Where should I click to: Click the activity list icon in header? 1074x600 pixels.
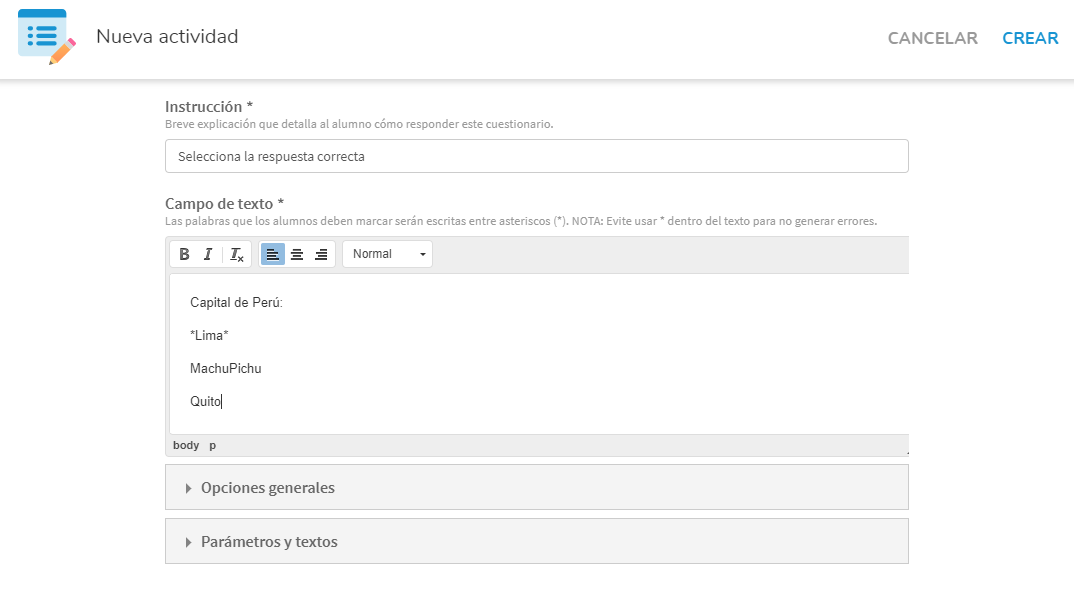tap(46, 37)
